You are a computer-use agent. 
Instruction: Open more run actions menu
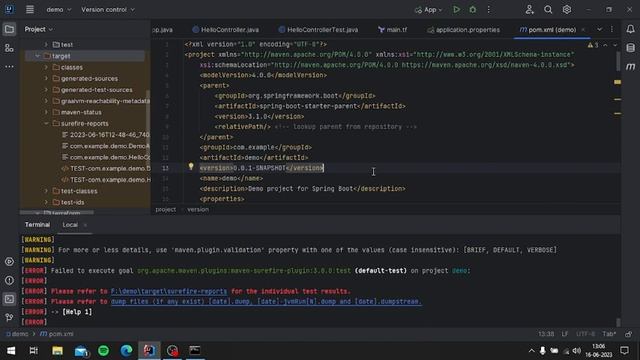click(489, 9)
